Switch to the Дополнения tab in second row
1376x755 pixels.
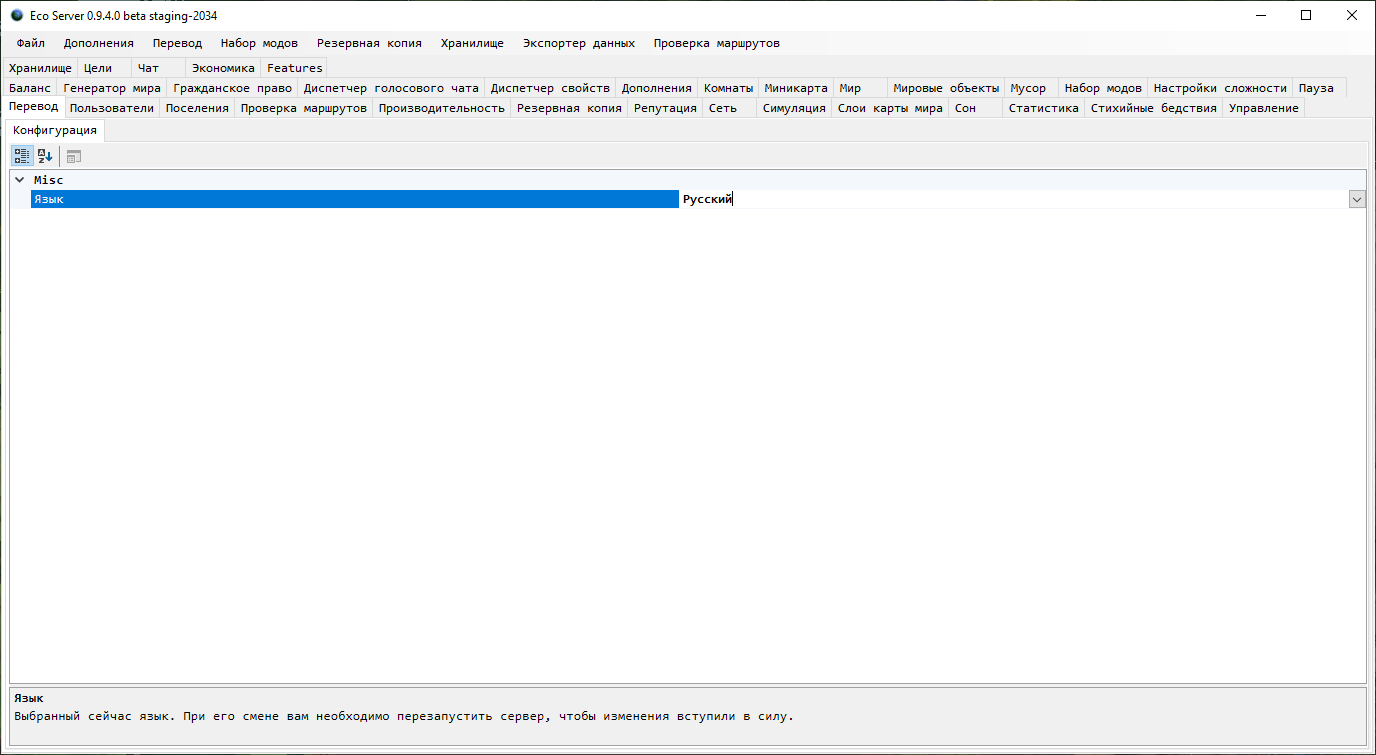click(x=656, y=88)
